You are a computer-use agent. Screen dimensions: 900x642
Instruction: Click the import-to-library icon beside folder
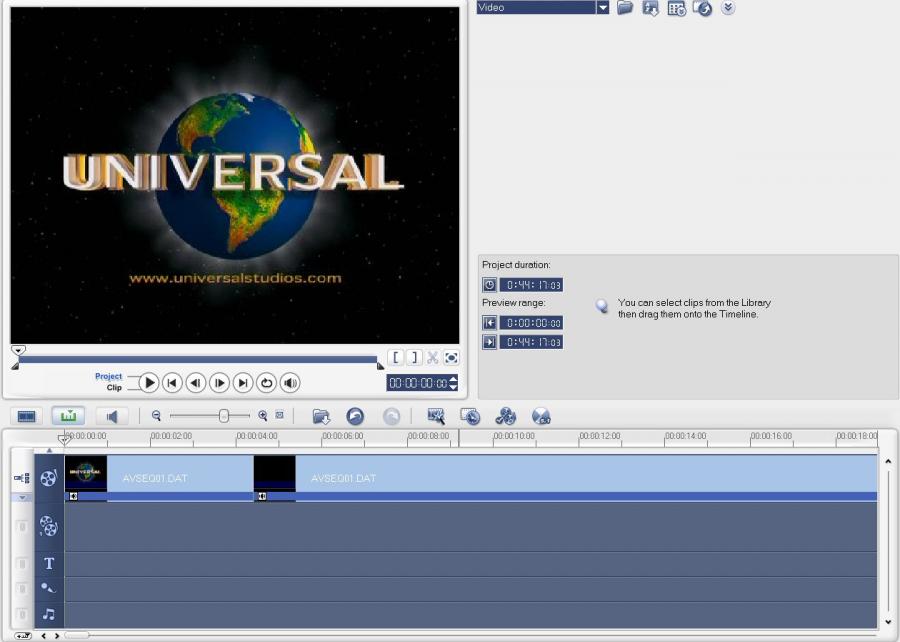pyautogui.click(x=650, y=8)
